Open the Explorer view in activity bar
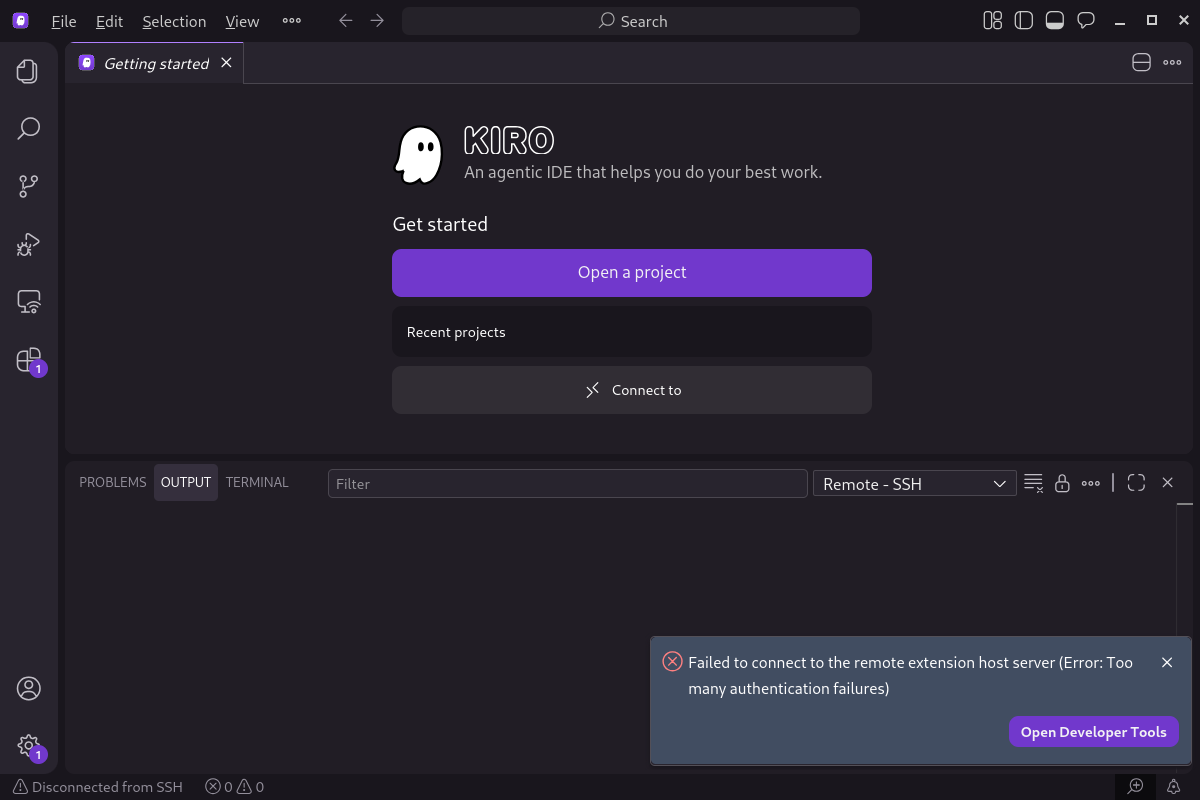The image size is (1200, 800). click(x=28, y=71)
